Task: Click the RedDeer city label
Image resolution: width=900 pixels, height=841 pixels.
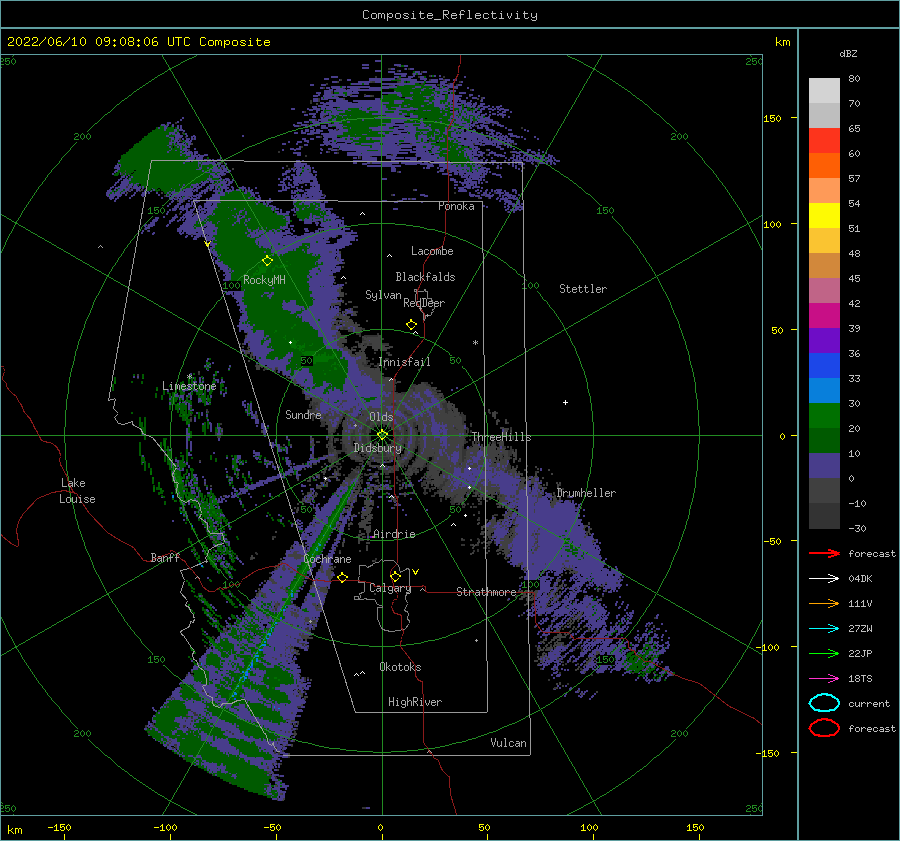Action: (x=424, y=303)
